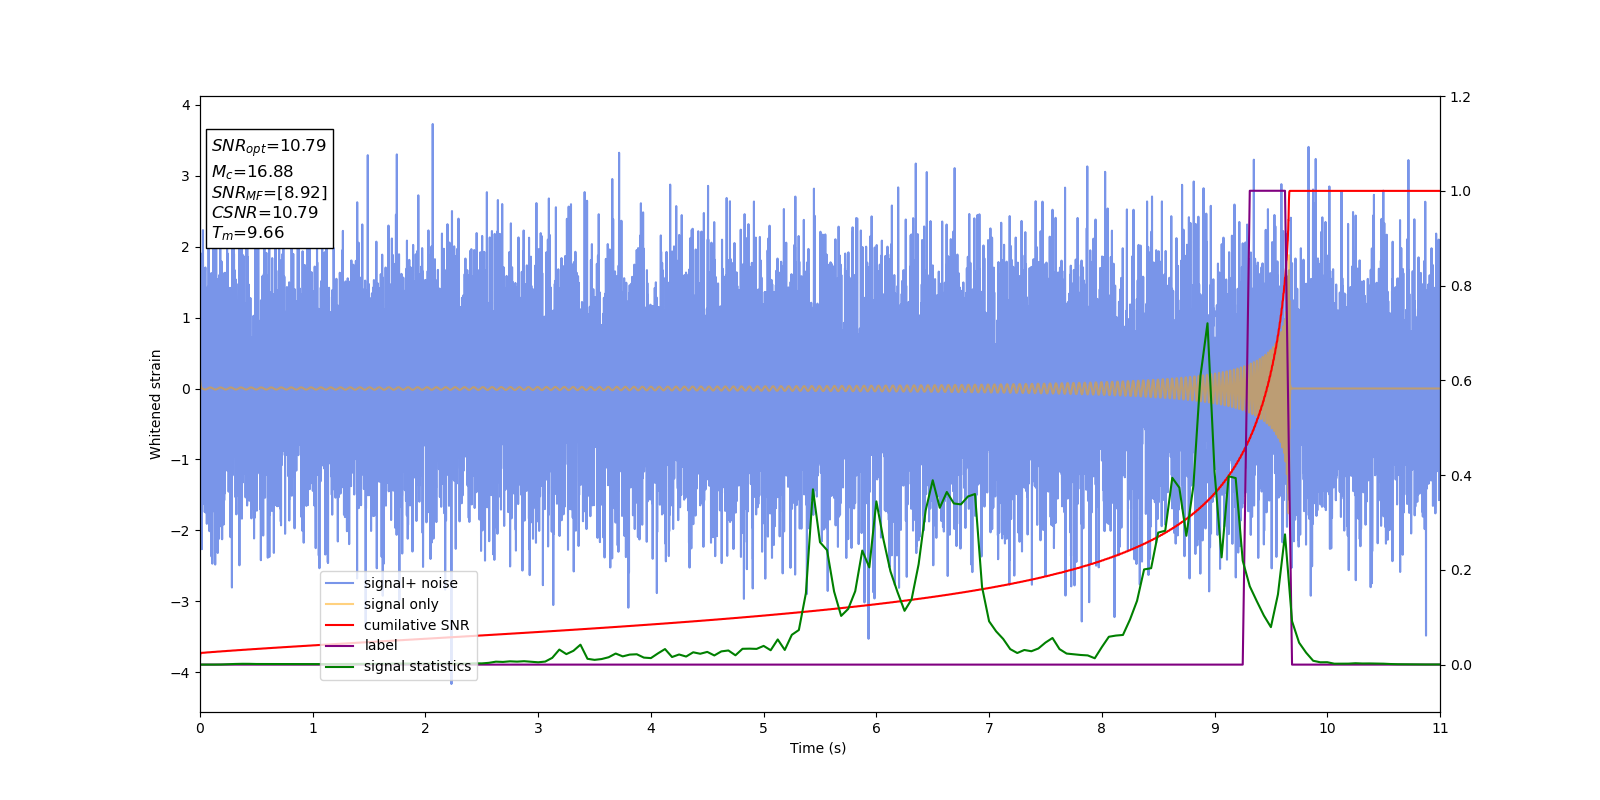Click the right y-axis tick label 0.6

1460,381
